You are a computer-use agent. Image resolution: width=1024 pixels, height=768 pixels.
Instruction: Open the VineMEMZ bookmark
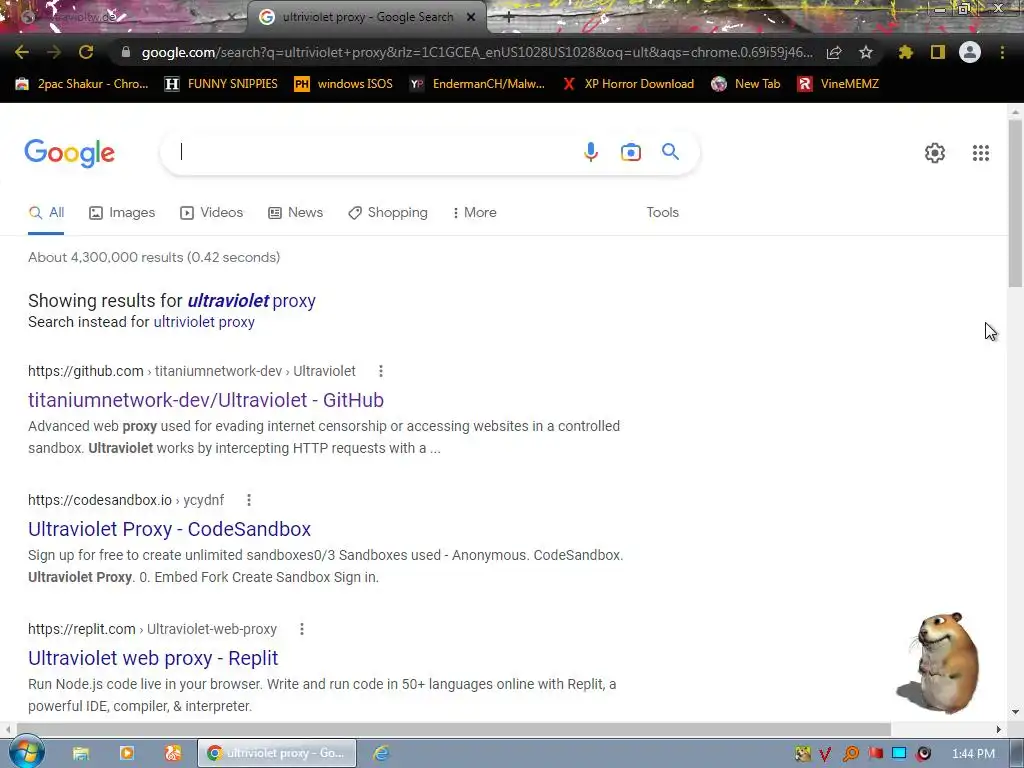[838, 84]
